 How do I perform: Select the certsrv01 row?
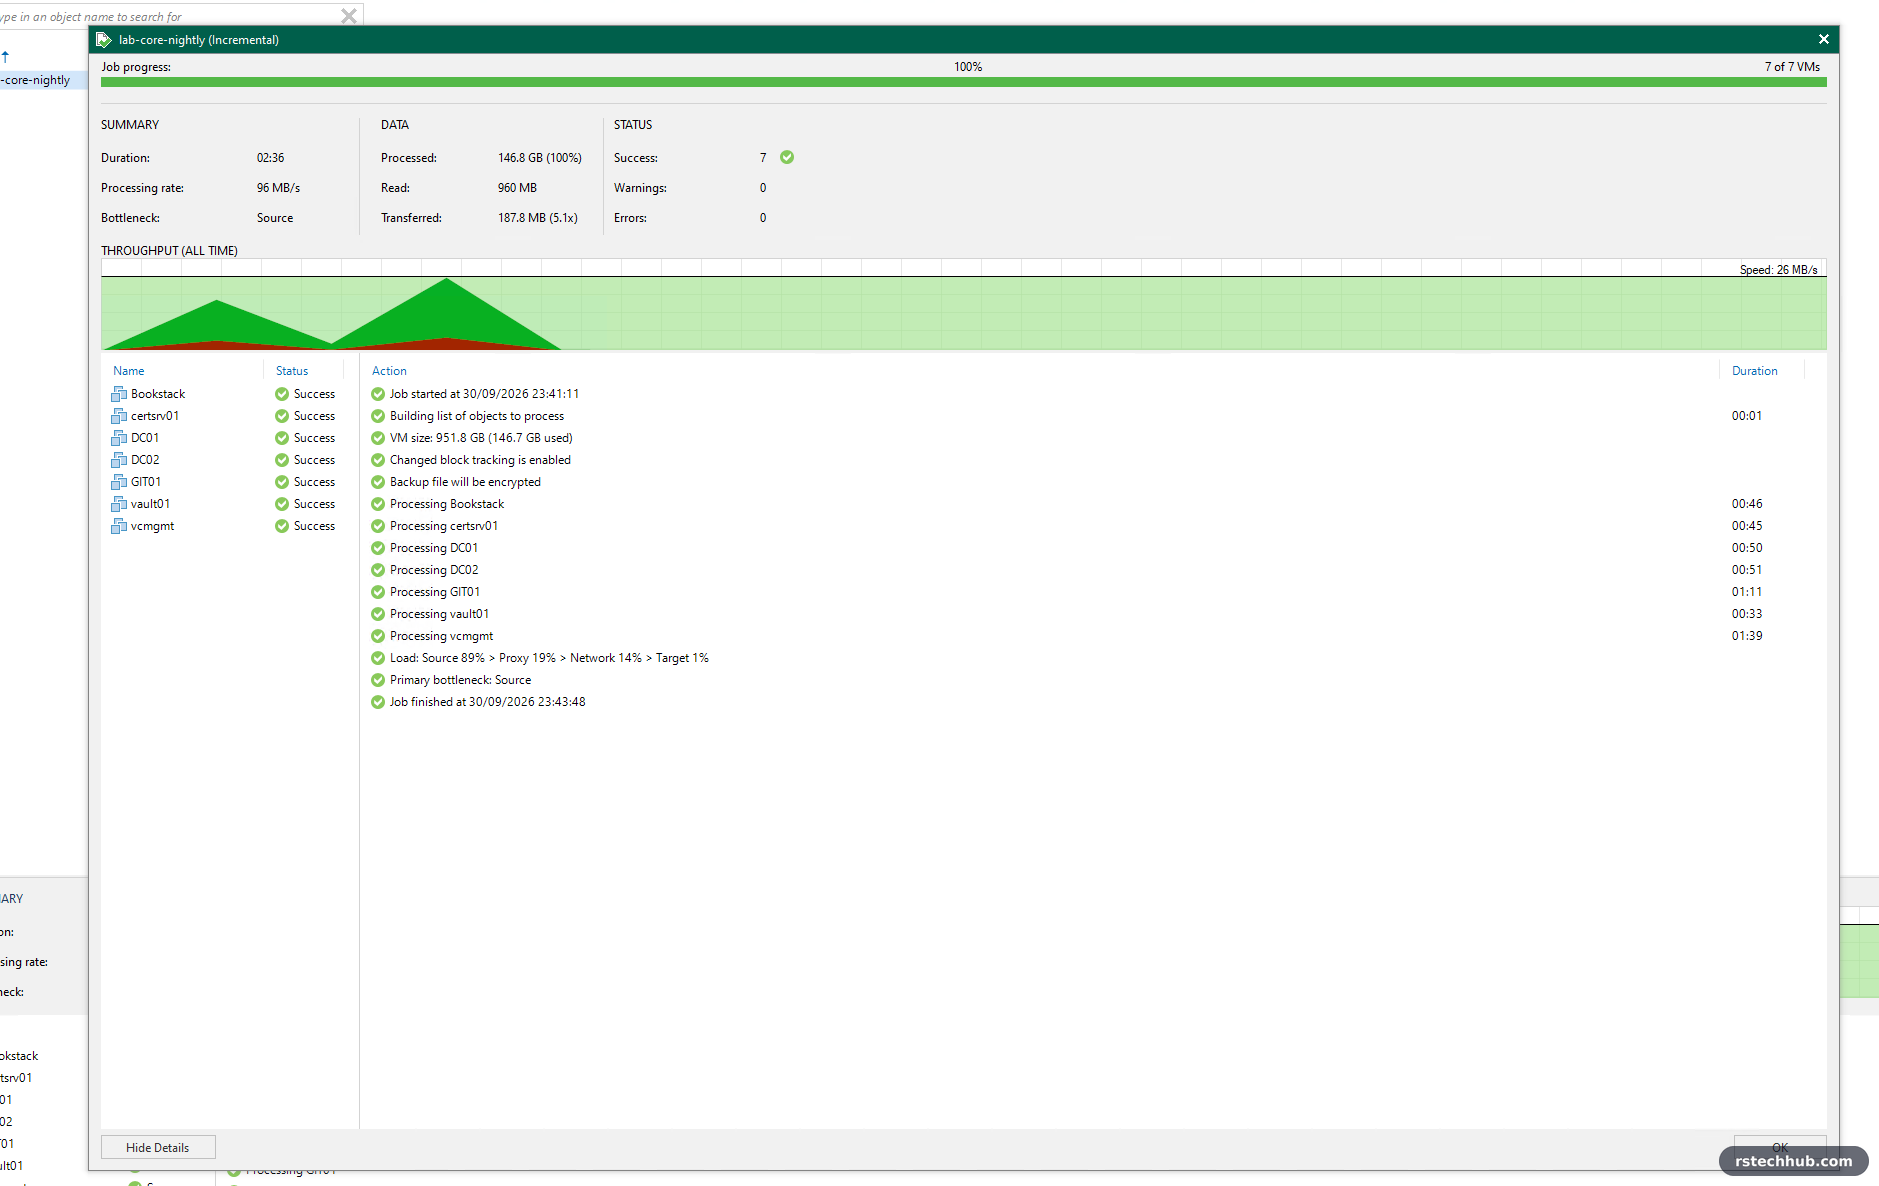228,416
